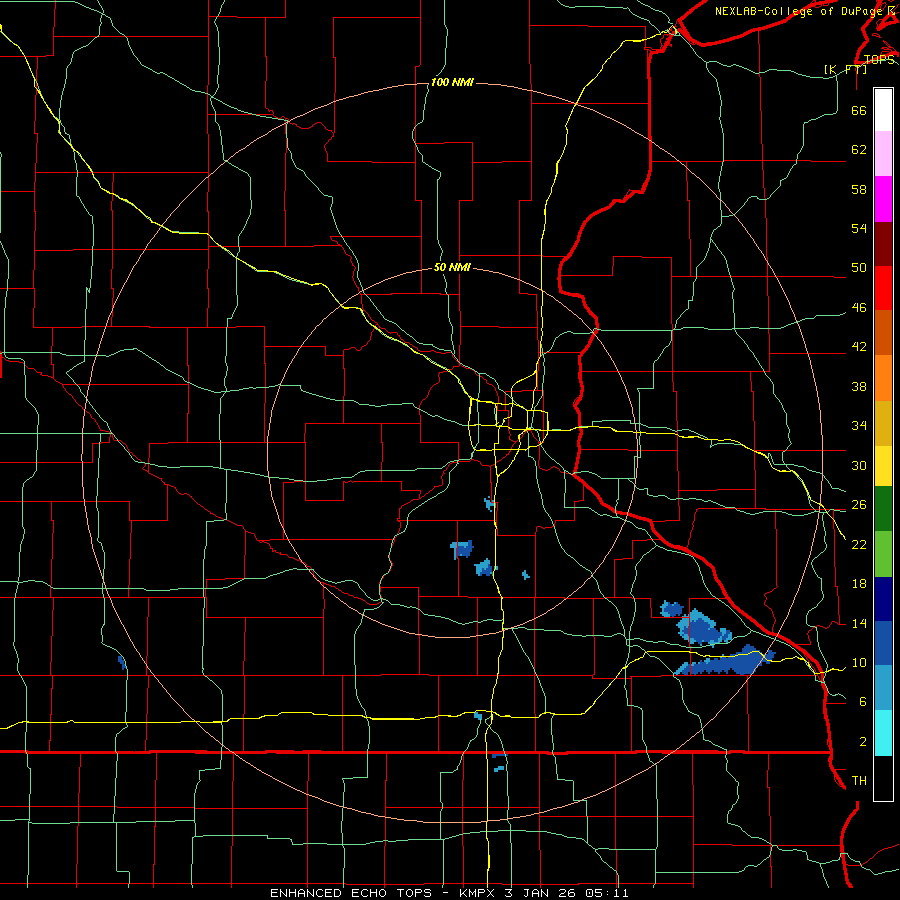Click the "[K FT]" units label

coord(845,69)
